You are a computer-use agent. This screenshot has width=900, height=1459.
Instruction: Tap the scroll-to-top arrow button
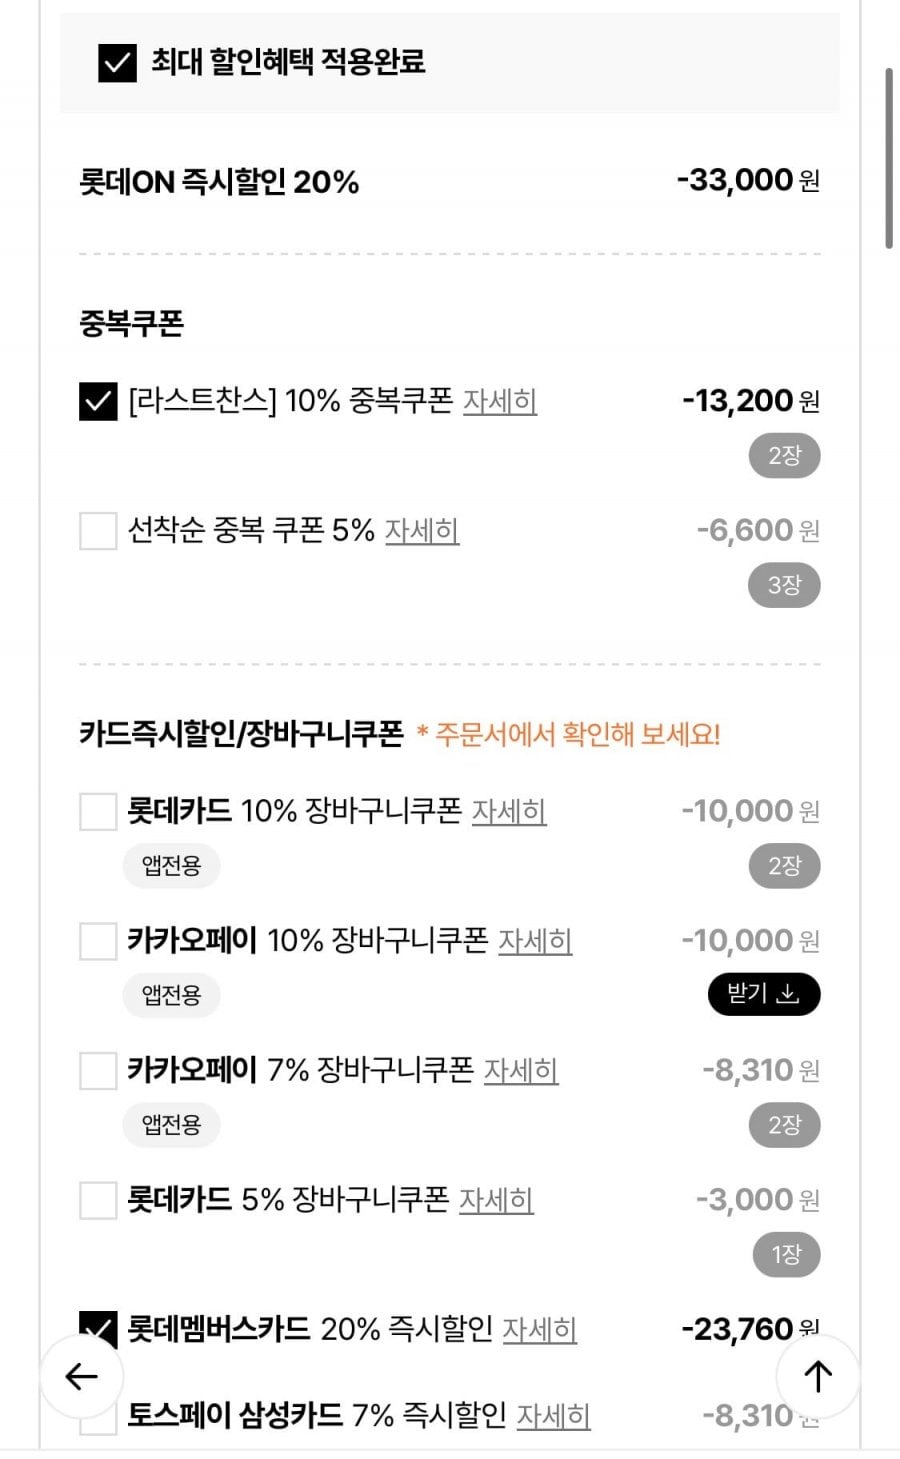pyautogui.click(x=818, y=1376)
